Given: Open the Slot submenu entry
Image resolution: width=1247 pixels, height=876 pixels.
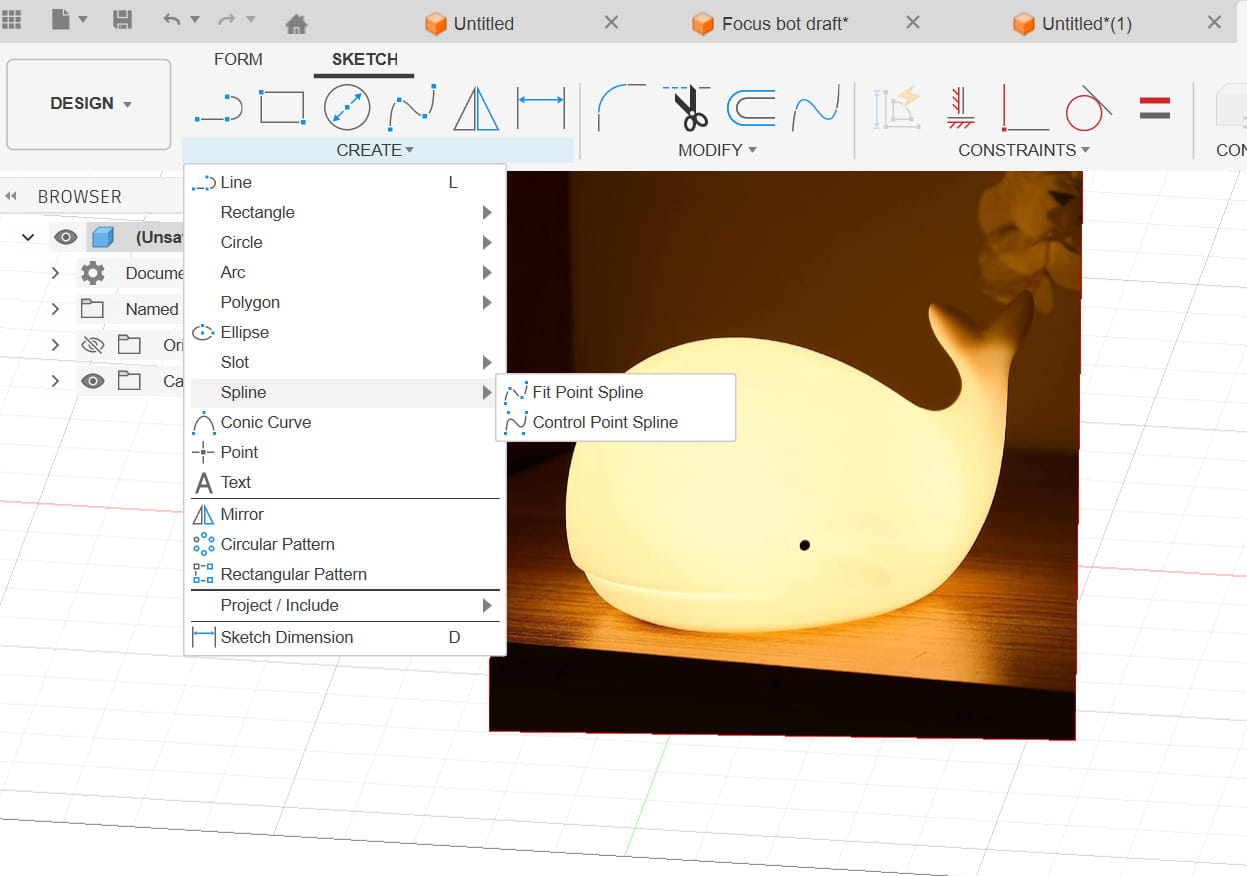Looking at the screenshot, I should (x=345, y=362).
